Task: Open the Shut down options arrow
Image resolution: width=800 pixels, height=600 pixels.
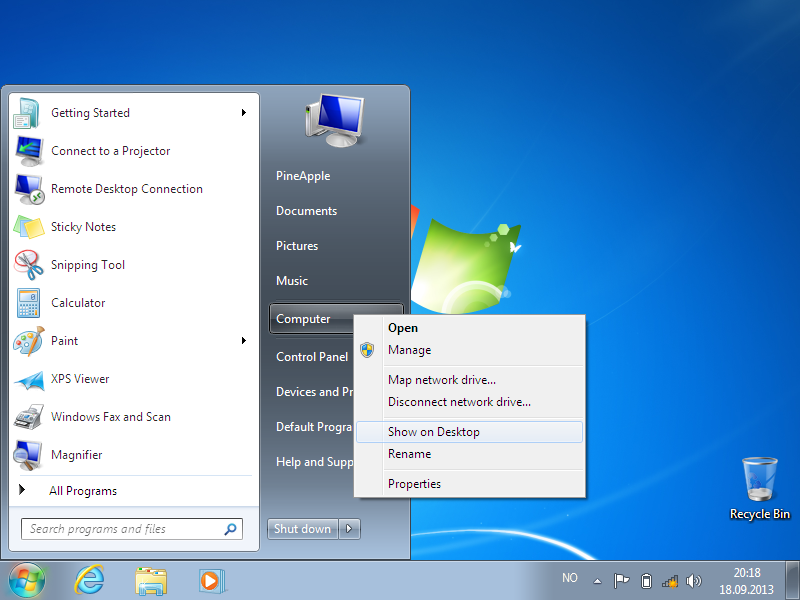Action: [x=349, y=529]
